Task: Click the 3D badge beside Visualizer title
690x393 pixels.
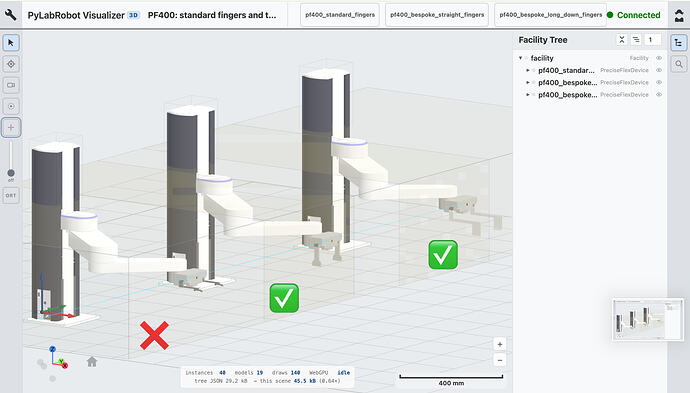Action: 133,15
